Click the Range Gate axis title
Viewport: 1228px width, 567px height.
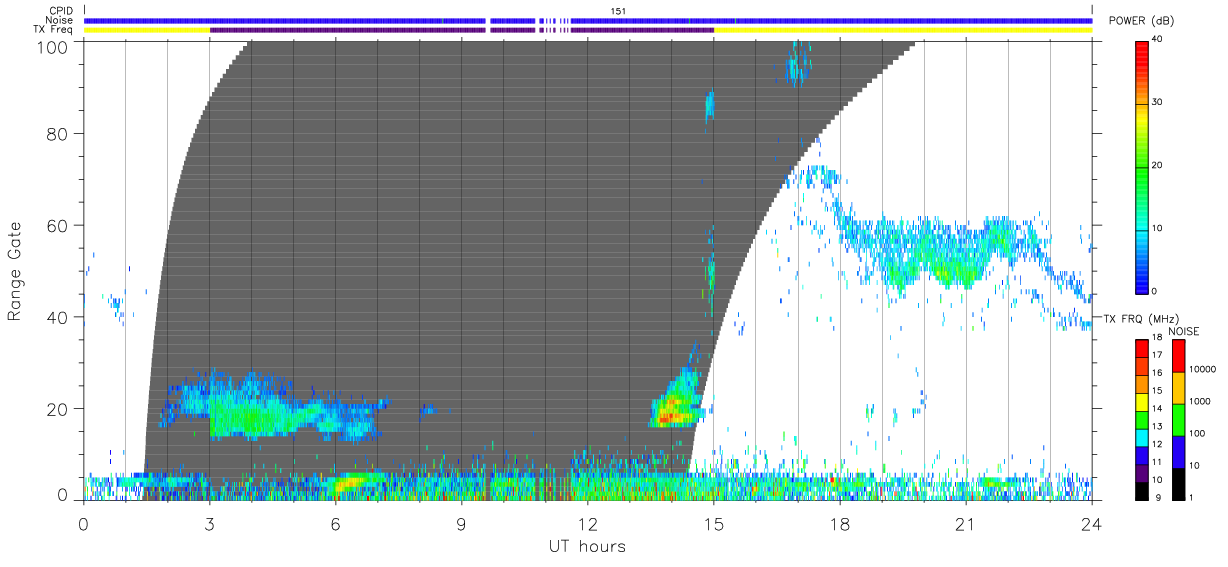15,271
